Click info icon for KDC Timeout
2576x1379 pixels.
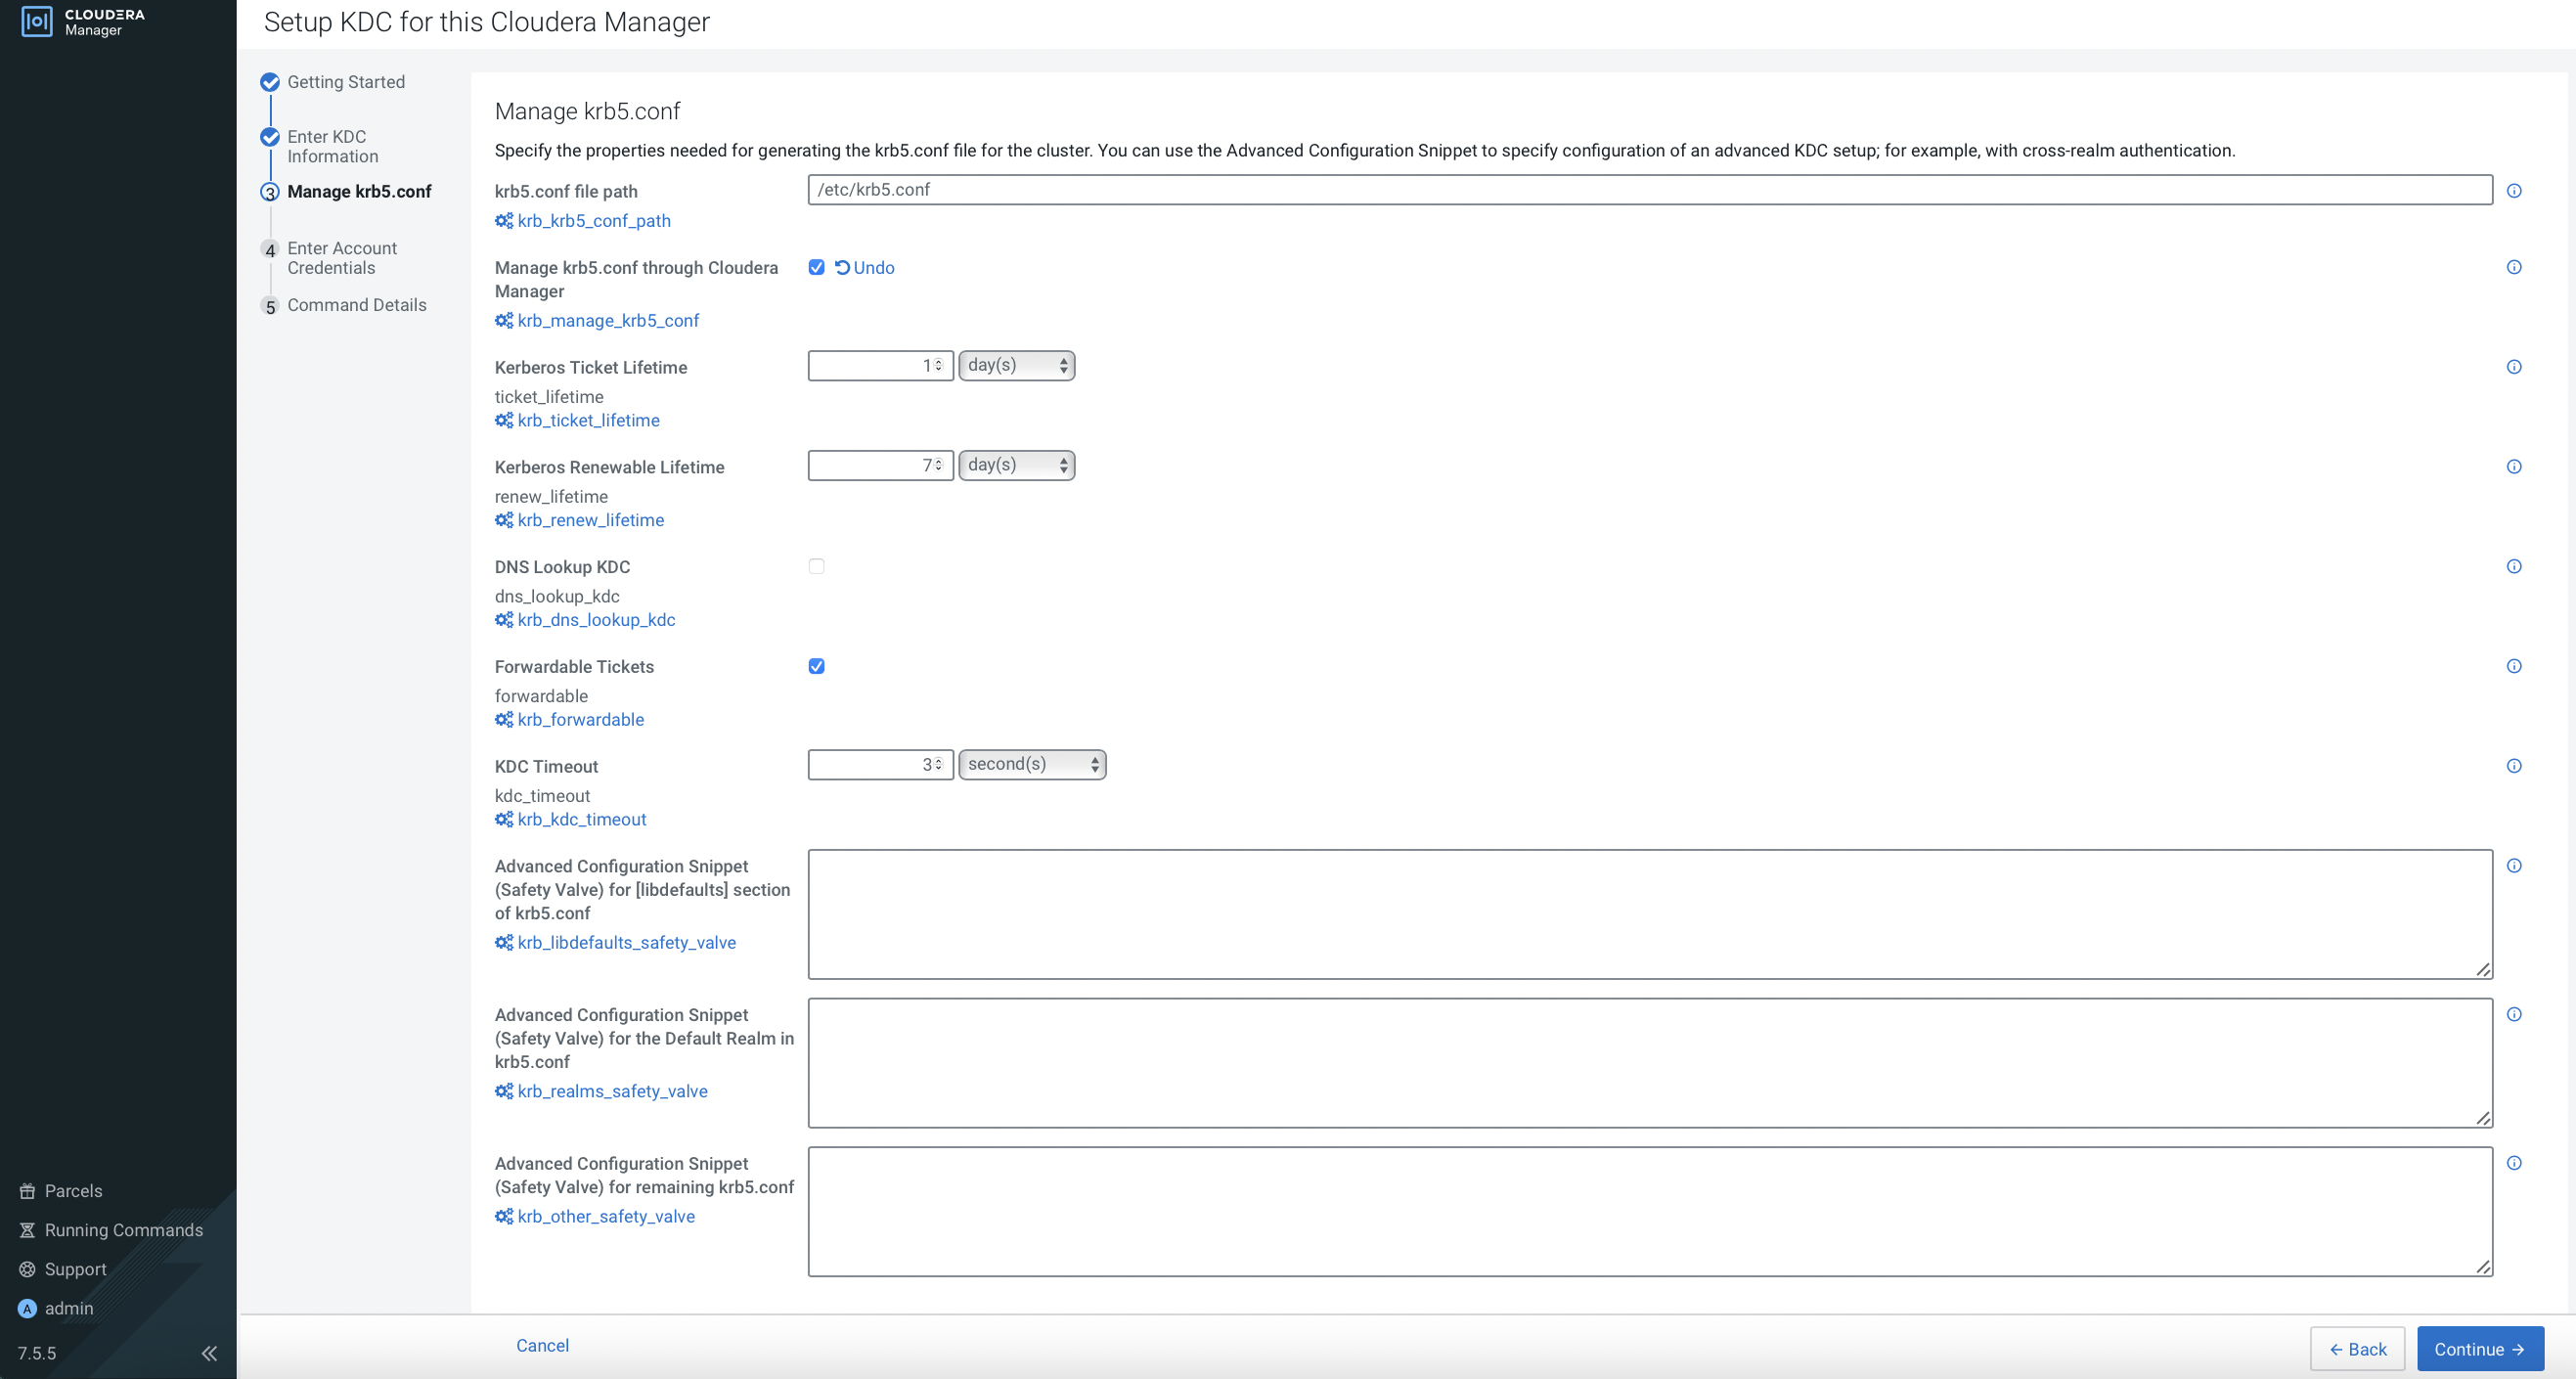(2513, 766)
